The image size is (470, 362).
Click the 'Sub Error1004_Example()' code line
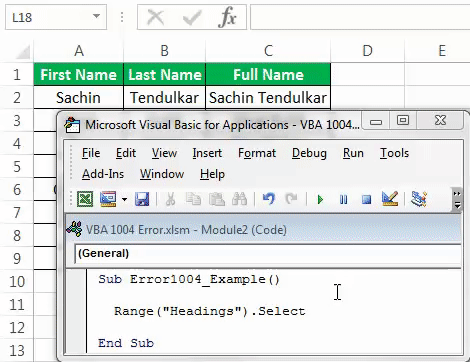[189, 279]
